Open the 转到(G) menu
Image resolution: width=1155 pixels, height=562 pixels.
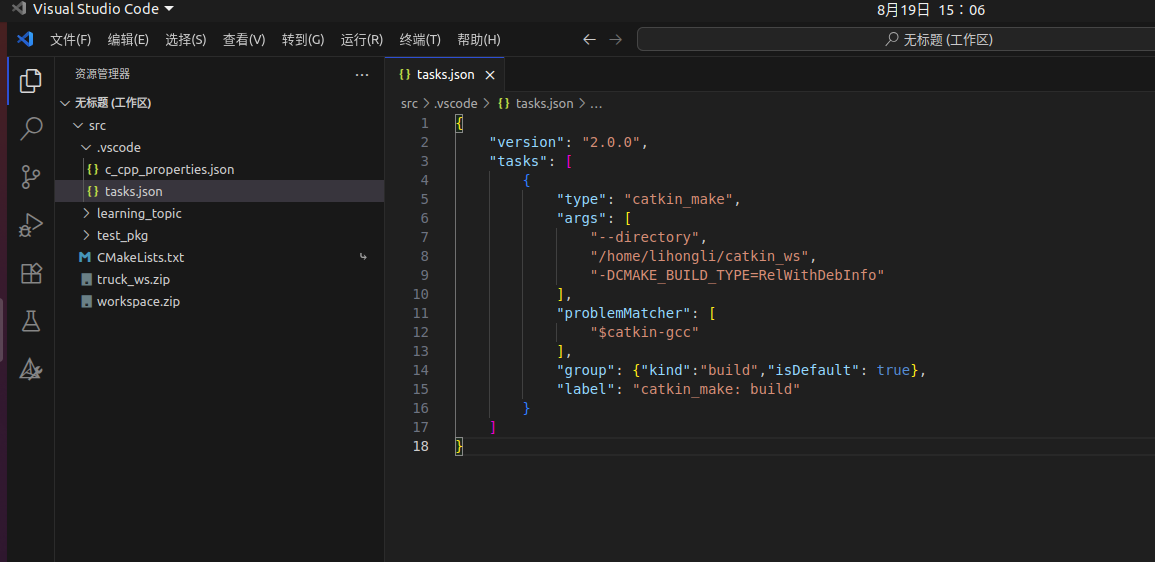pyautogui.click(x=303, y=40)
